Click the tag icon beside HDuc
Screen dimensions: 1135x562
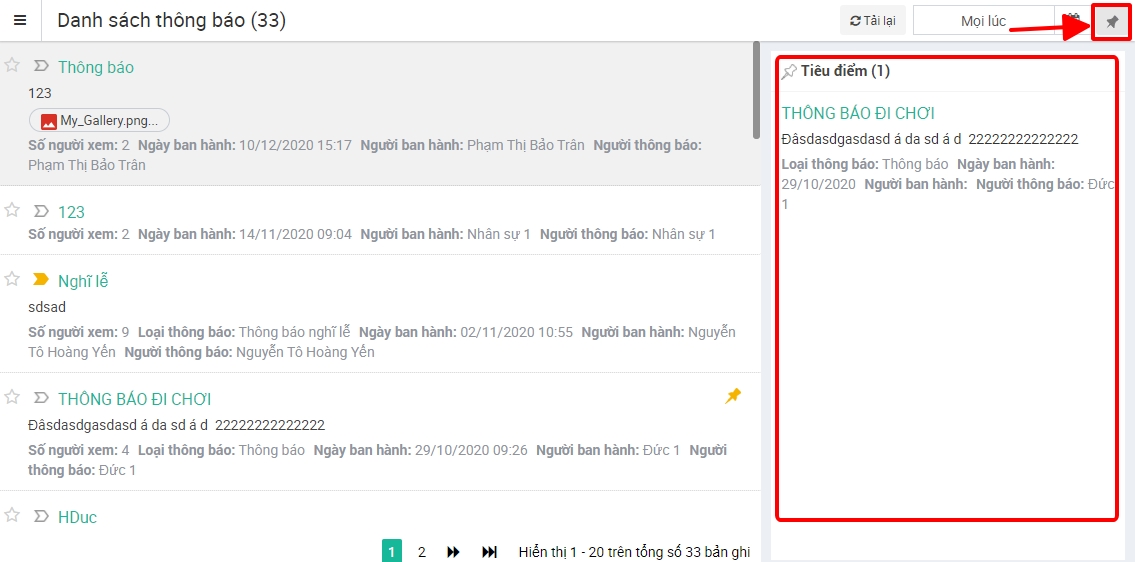click(x=41, y=516)
